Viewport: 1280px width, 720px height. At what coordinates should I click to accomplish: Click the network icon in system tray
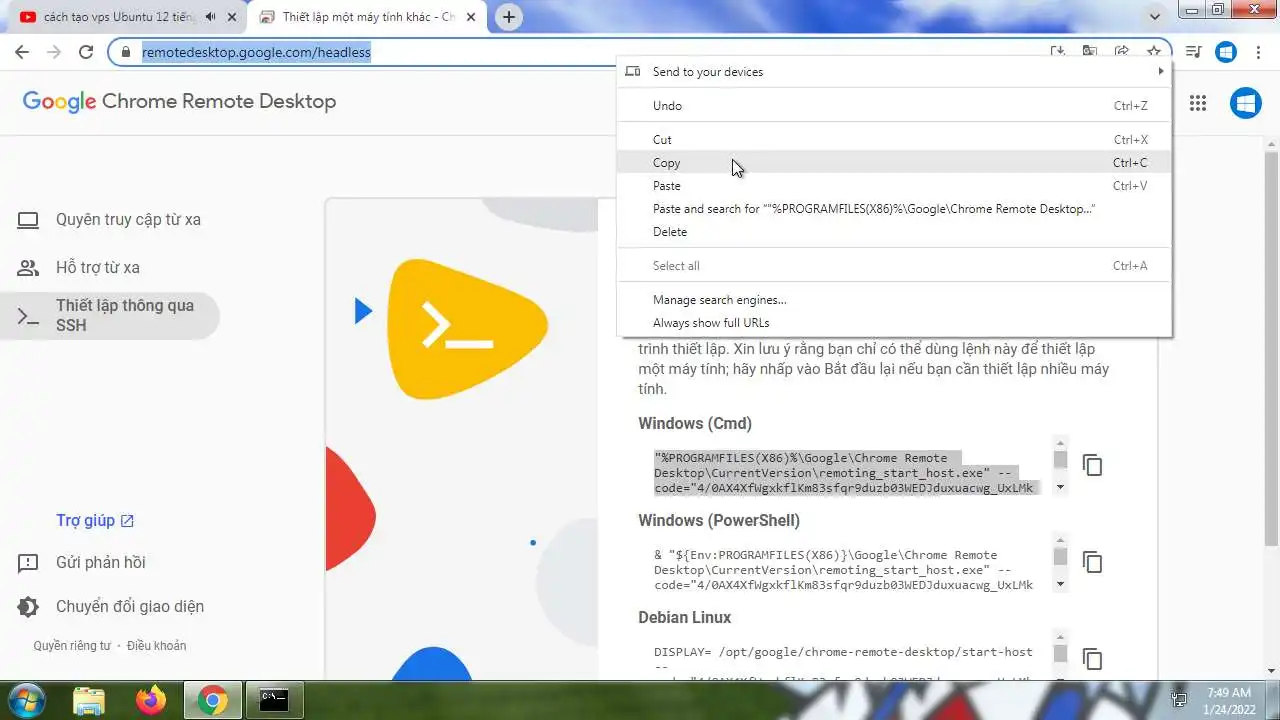click(1179, 700)
